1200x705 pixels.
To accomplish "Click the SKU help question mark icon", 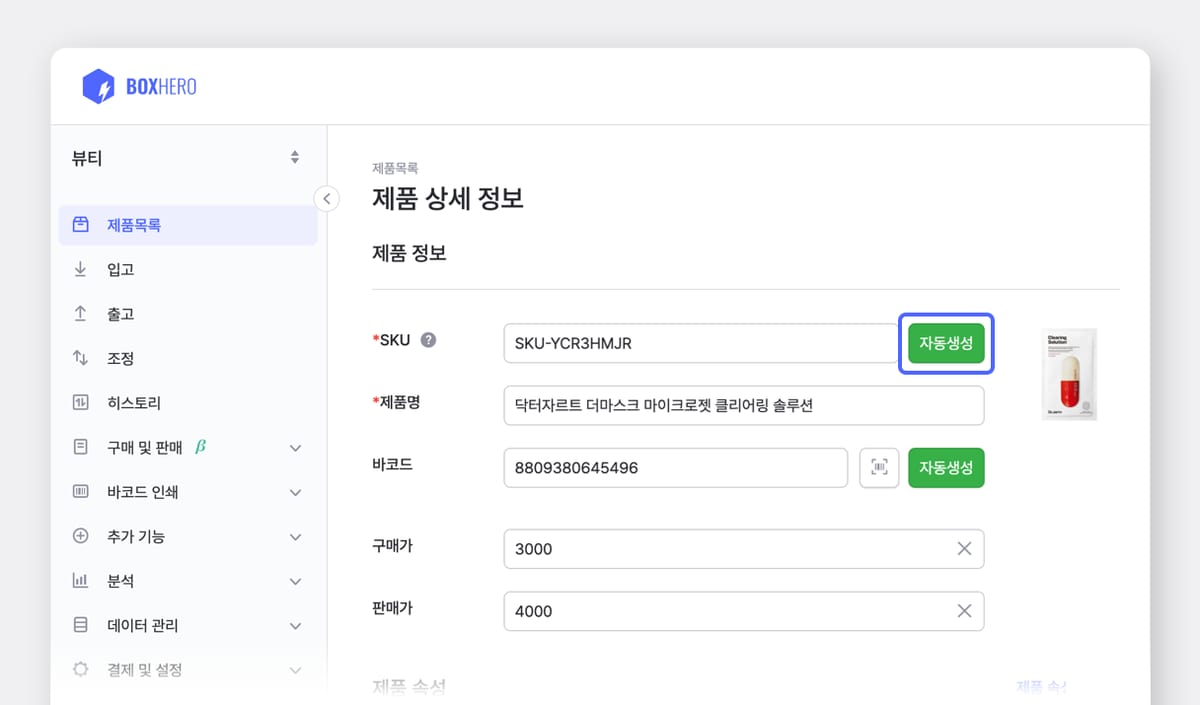I will pyautogui.click(x=429, y=339).
